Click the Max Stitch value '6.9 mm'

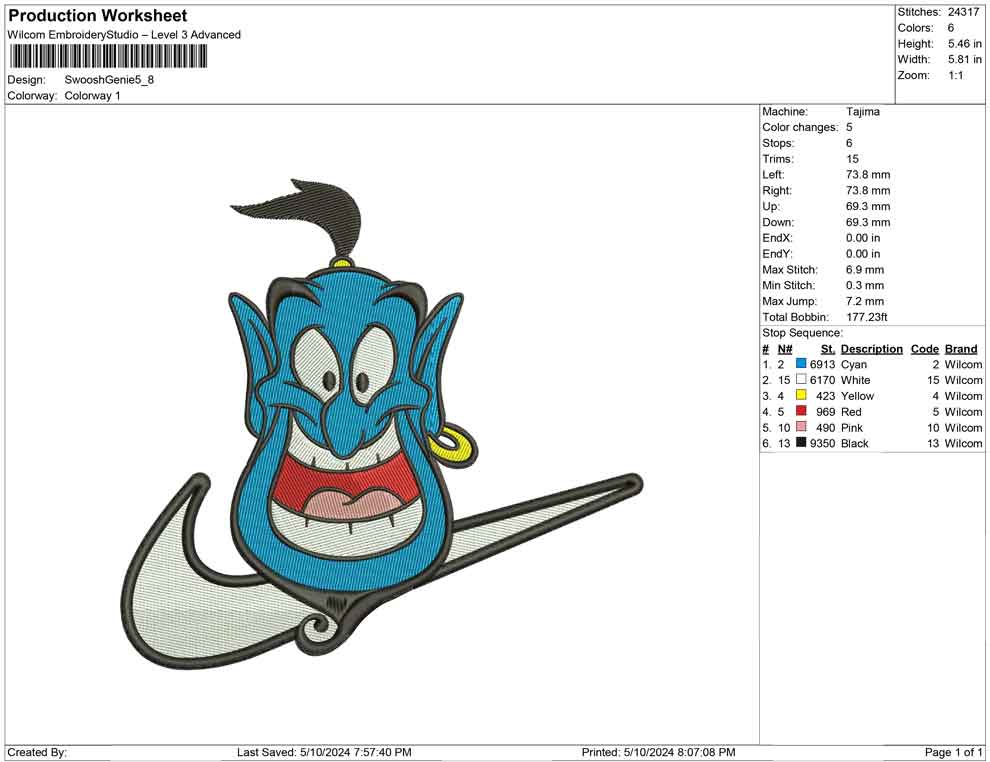[865, 270]
